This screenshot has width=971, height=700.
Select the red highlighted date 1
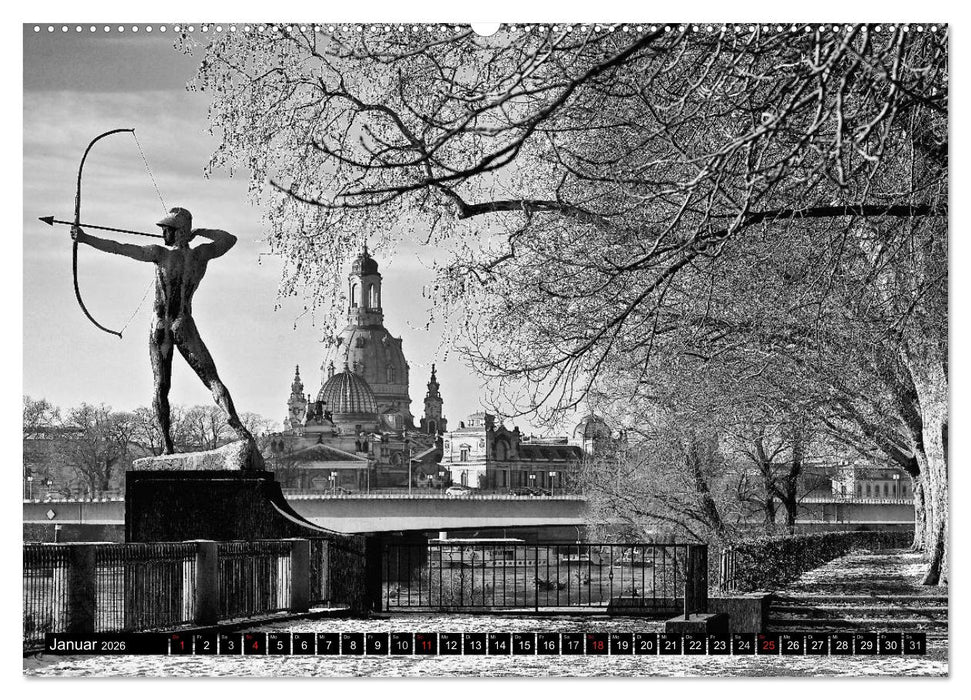tap(180, 645)
